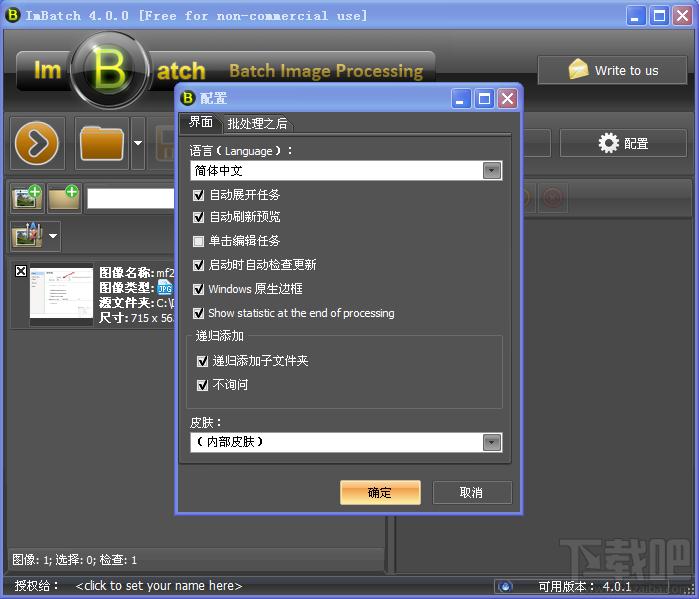Click the red icon in task toolbar
The width and height of the screenshot is (699, 599).
[553, 197]
